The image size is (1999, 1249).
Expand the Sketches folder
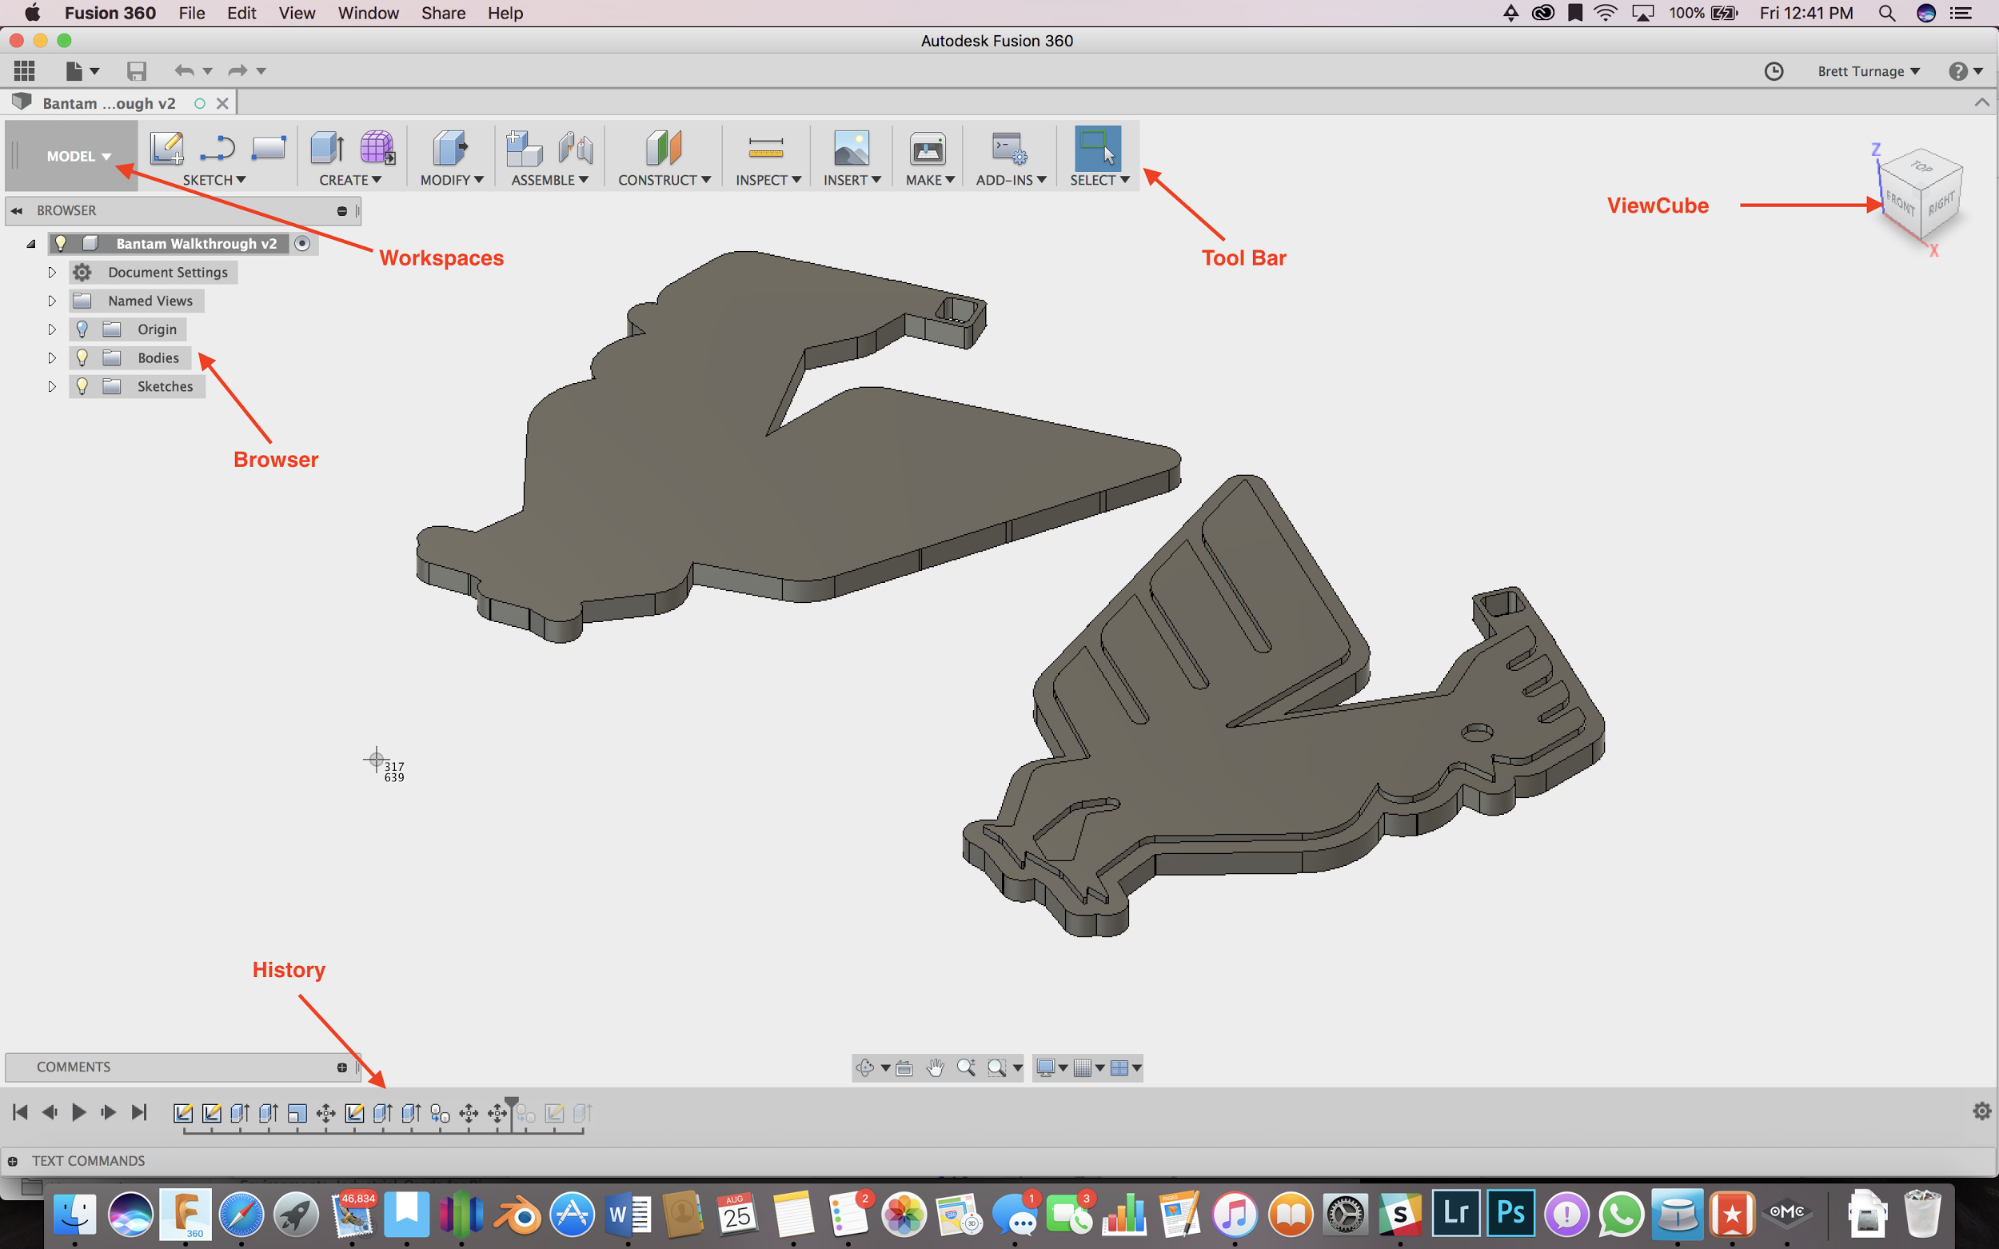(52, 386)
